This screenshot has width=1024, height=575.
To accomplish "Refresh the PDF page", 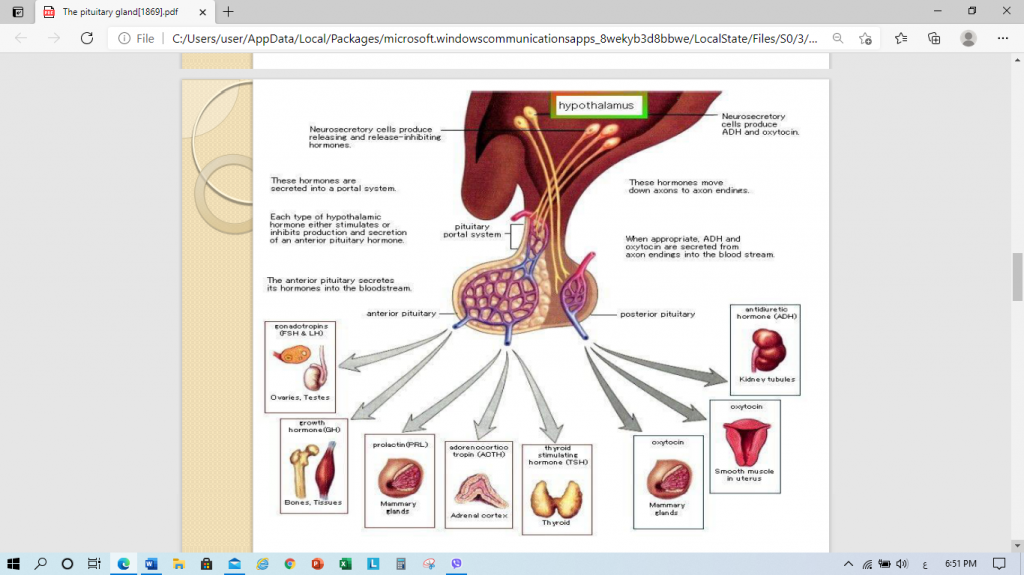I will click(x=87, y=38).
